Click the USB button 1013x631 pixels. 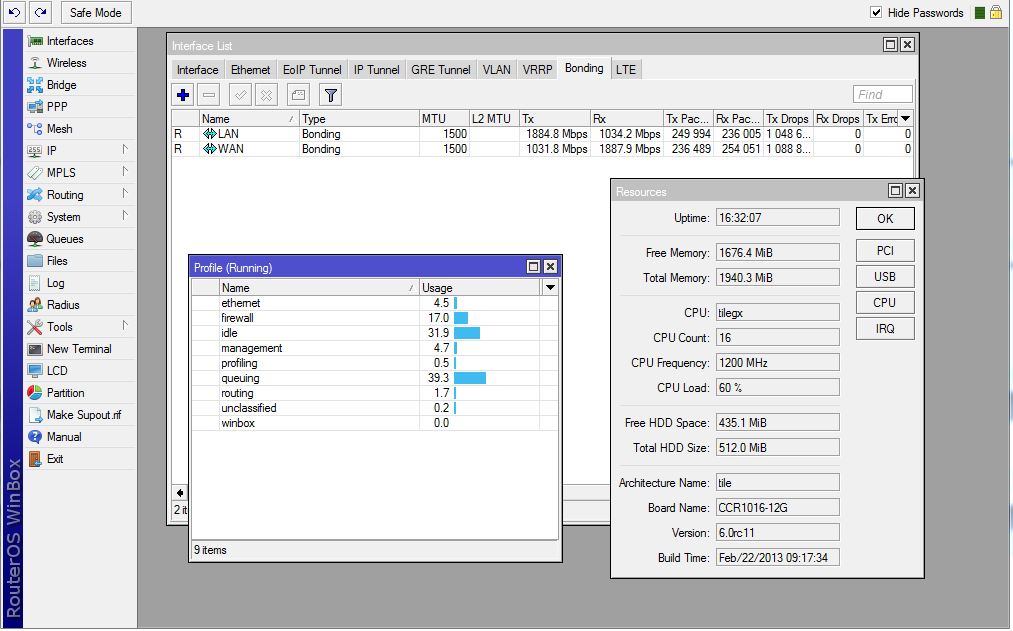885,276
